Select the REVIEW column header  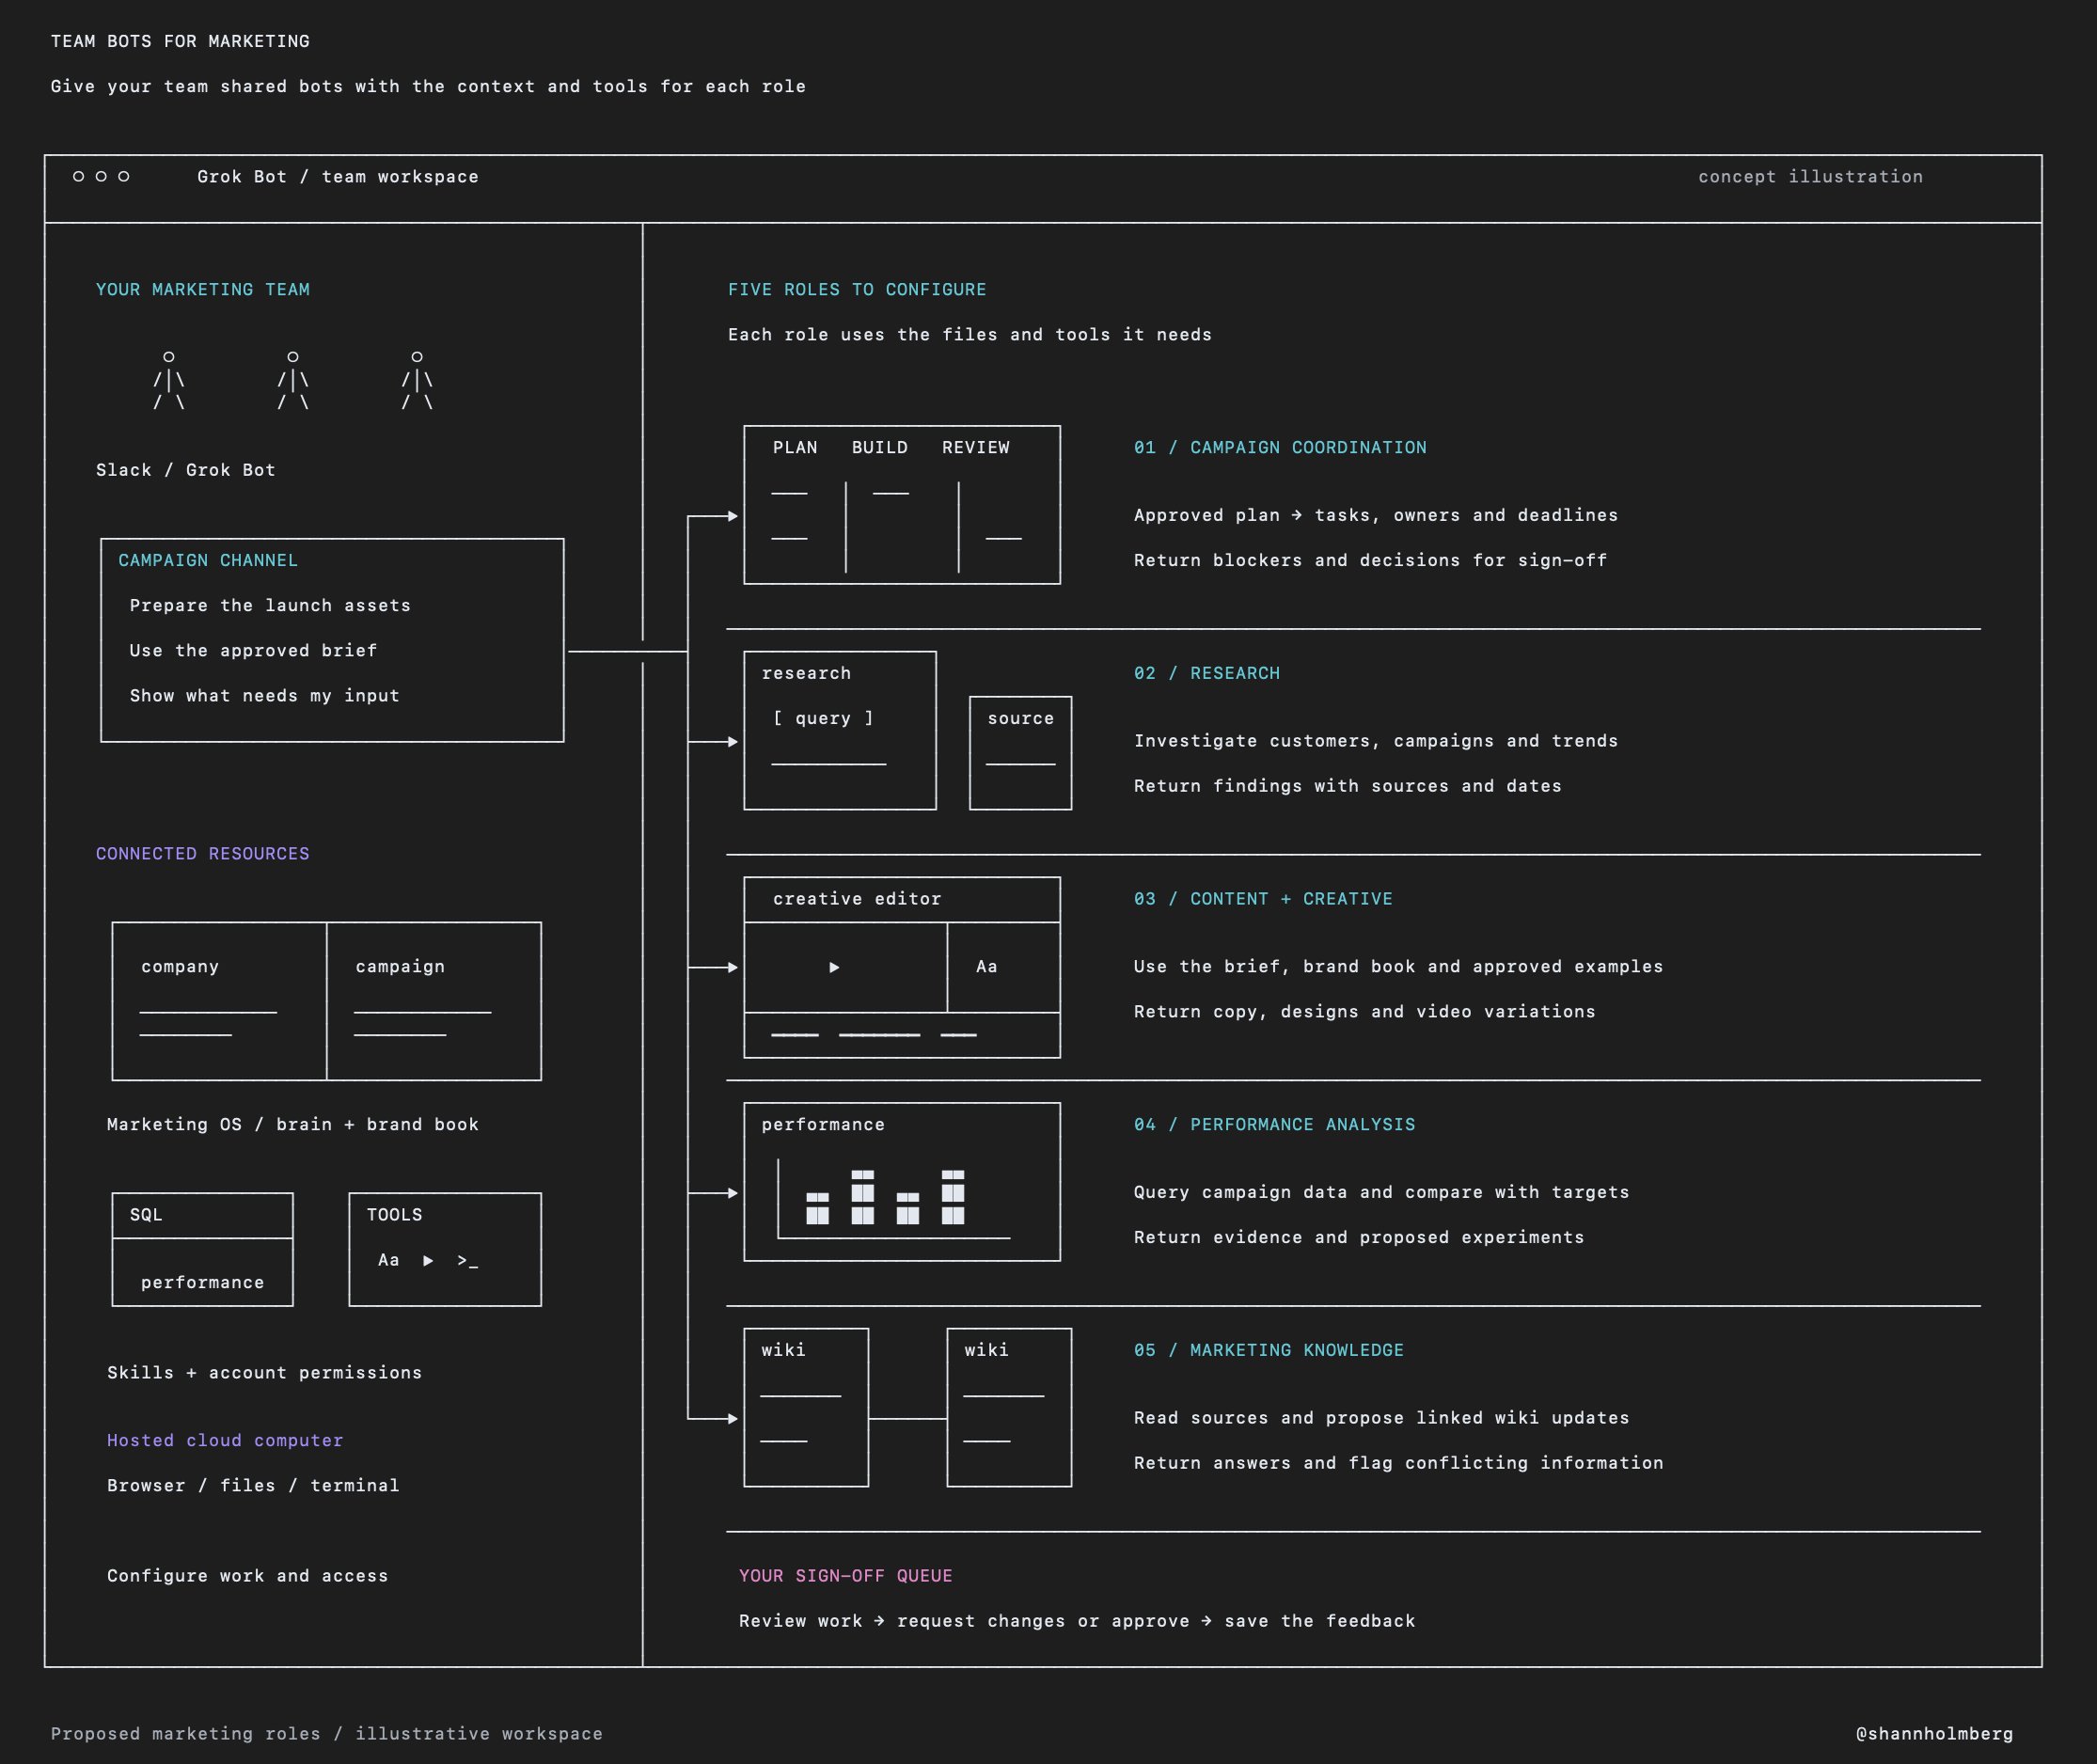tap(976, 448)
